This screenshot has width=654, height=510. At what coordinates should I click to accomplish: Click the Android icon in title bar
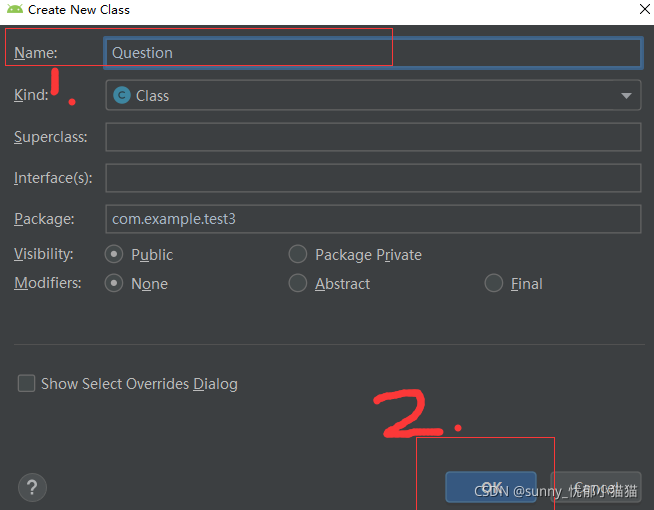[15, 9]
